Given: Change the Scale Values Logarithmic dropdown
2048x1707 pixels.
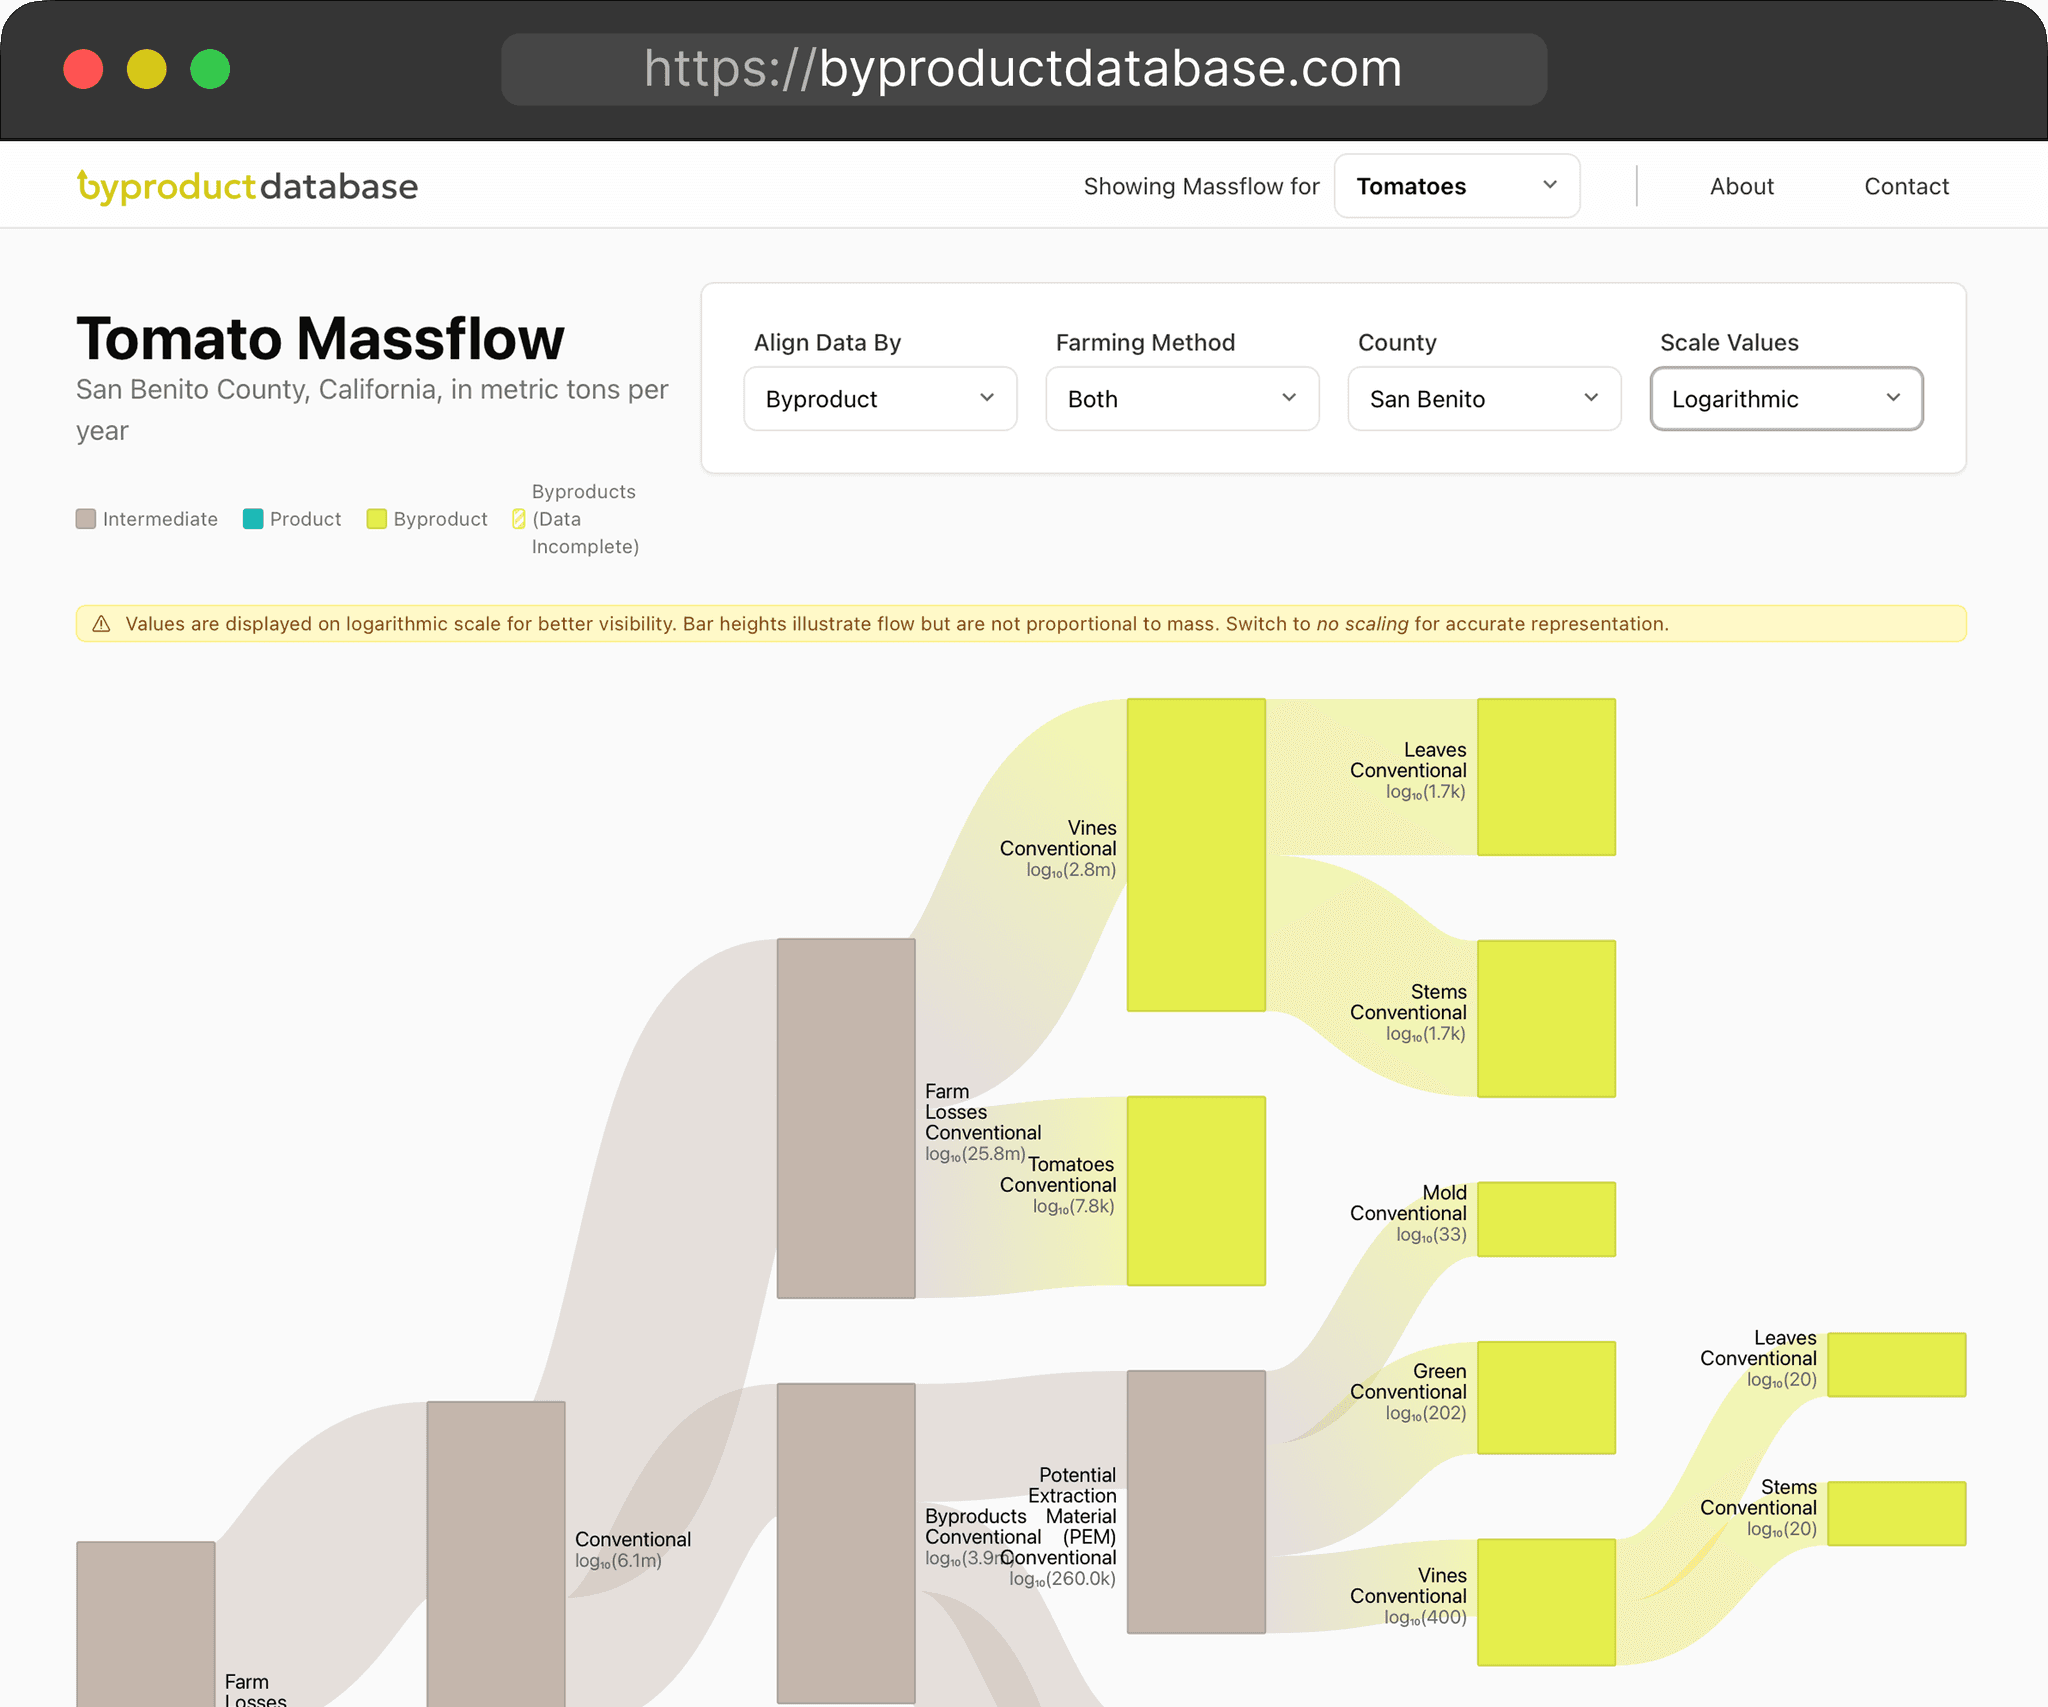Looking at the screenshot, I should [1786, 399].
